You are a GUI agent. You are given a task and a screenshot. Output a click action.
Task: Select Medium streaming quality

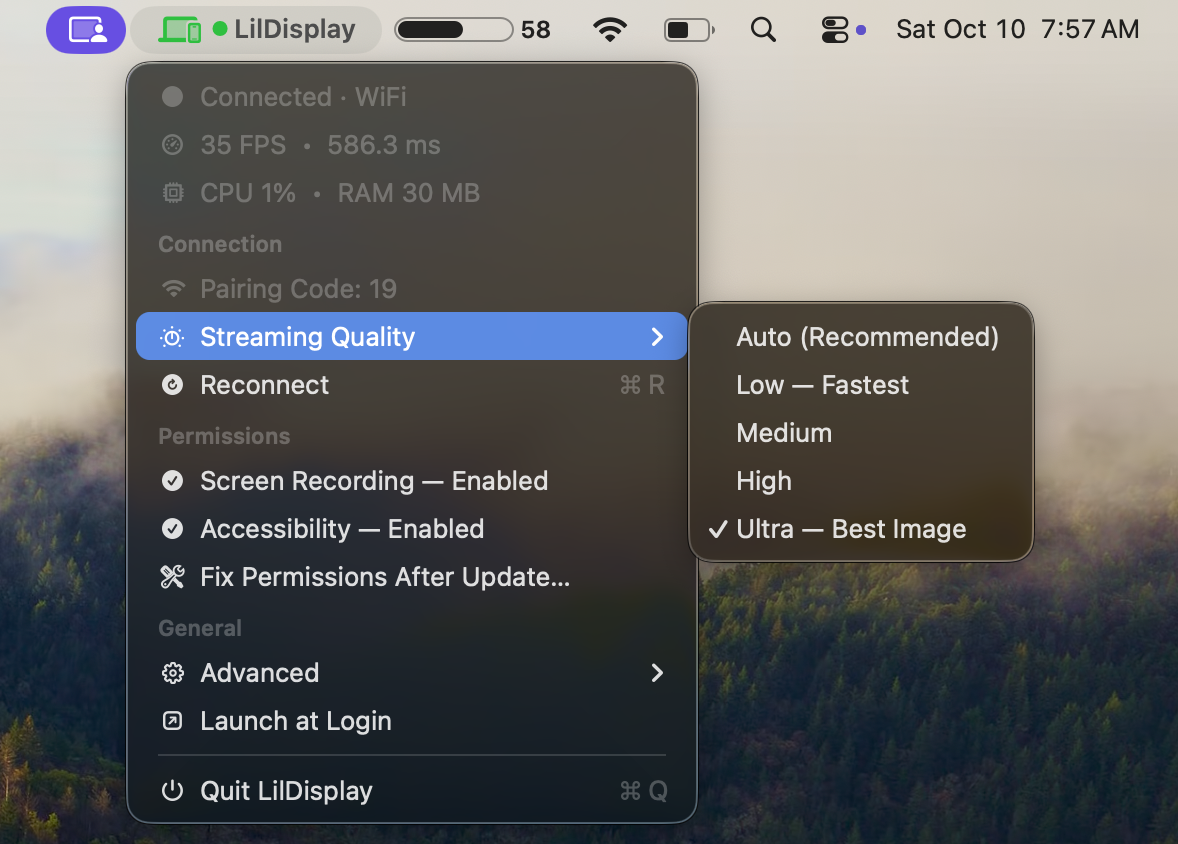pos(861,433)
